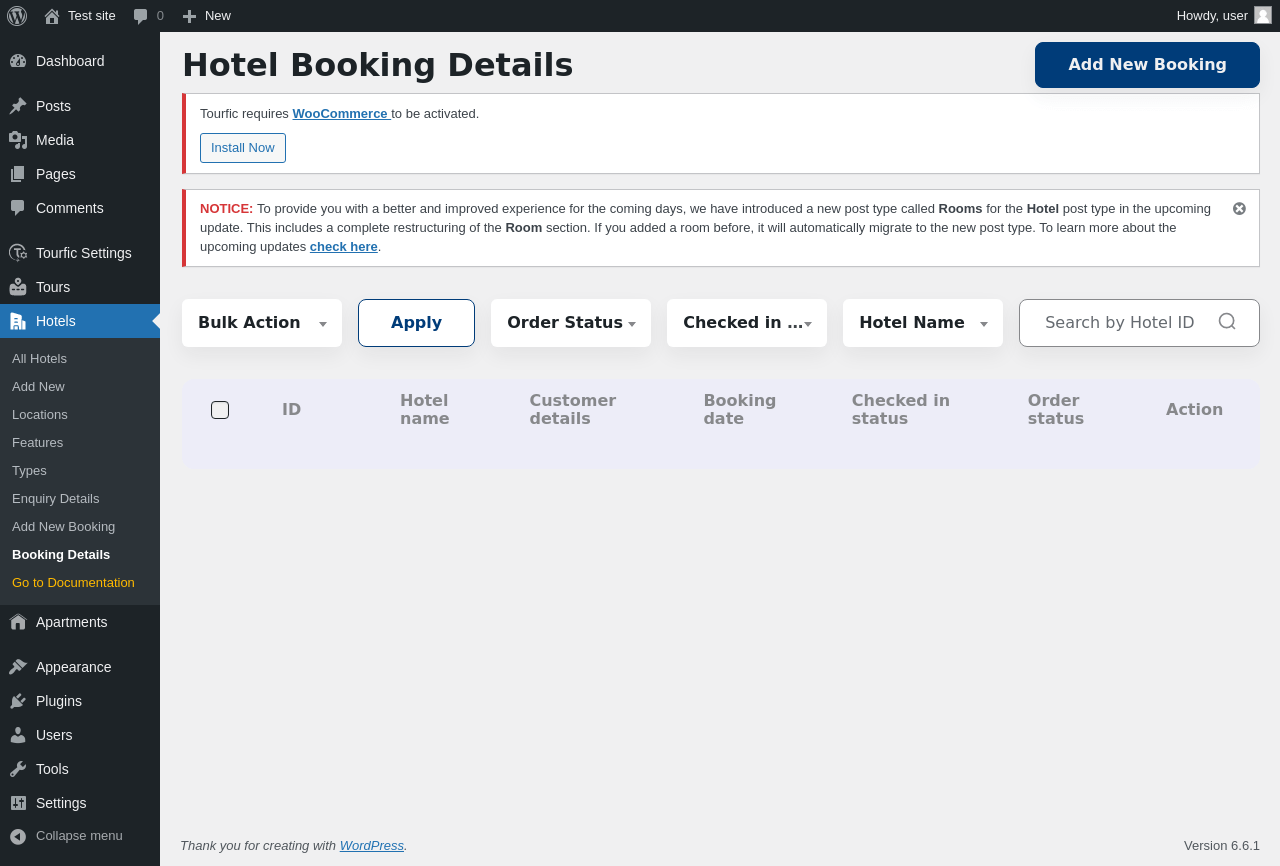Viewport: 1280px width, 866px height.
Task: Expand the Hotel Name filter dropdown
Action: click(x=923, y=323)
